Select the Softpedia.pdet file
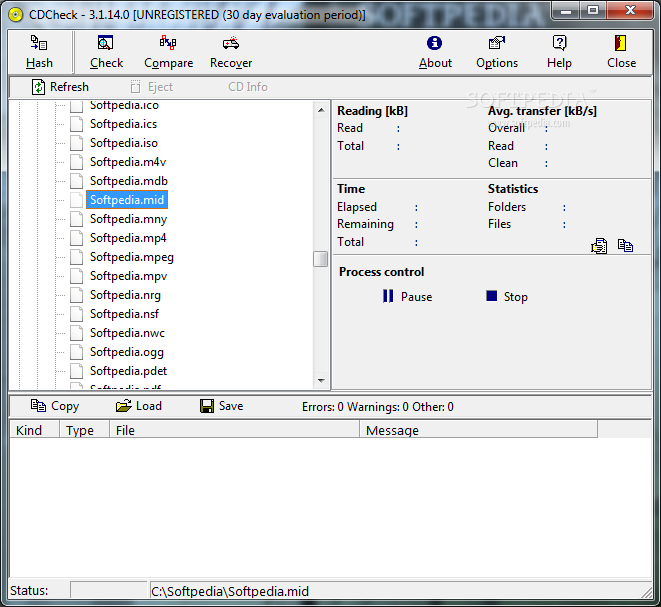The height and width of the screenshot is (607, 661). tap(128, 371)
